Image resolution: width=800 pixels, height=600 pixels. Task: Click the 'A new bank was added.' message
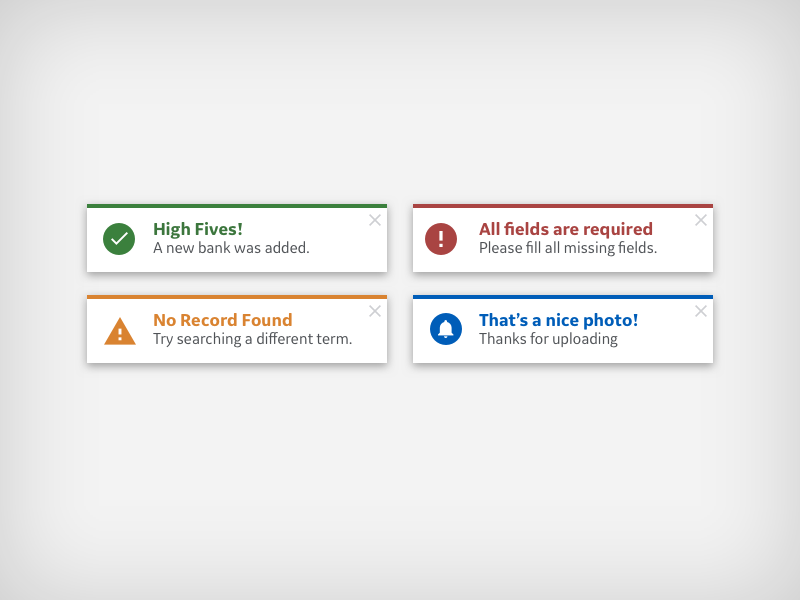pyautogui.click(x=231, y=248)
